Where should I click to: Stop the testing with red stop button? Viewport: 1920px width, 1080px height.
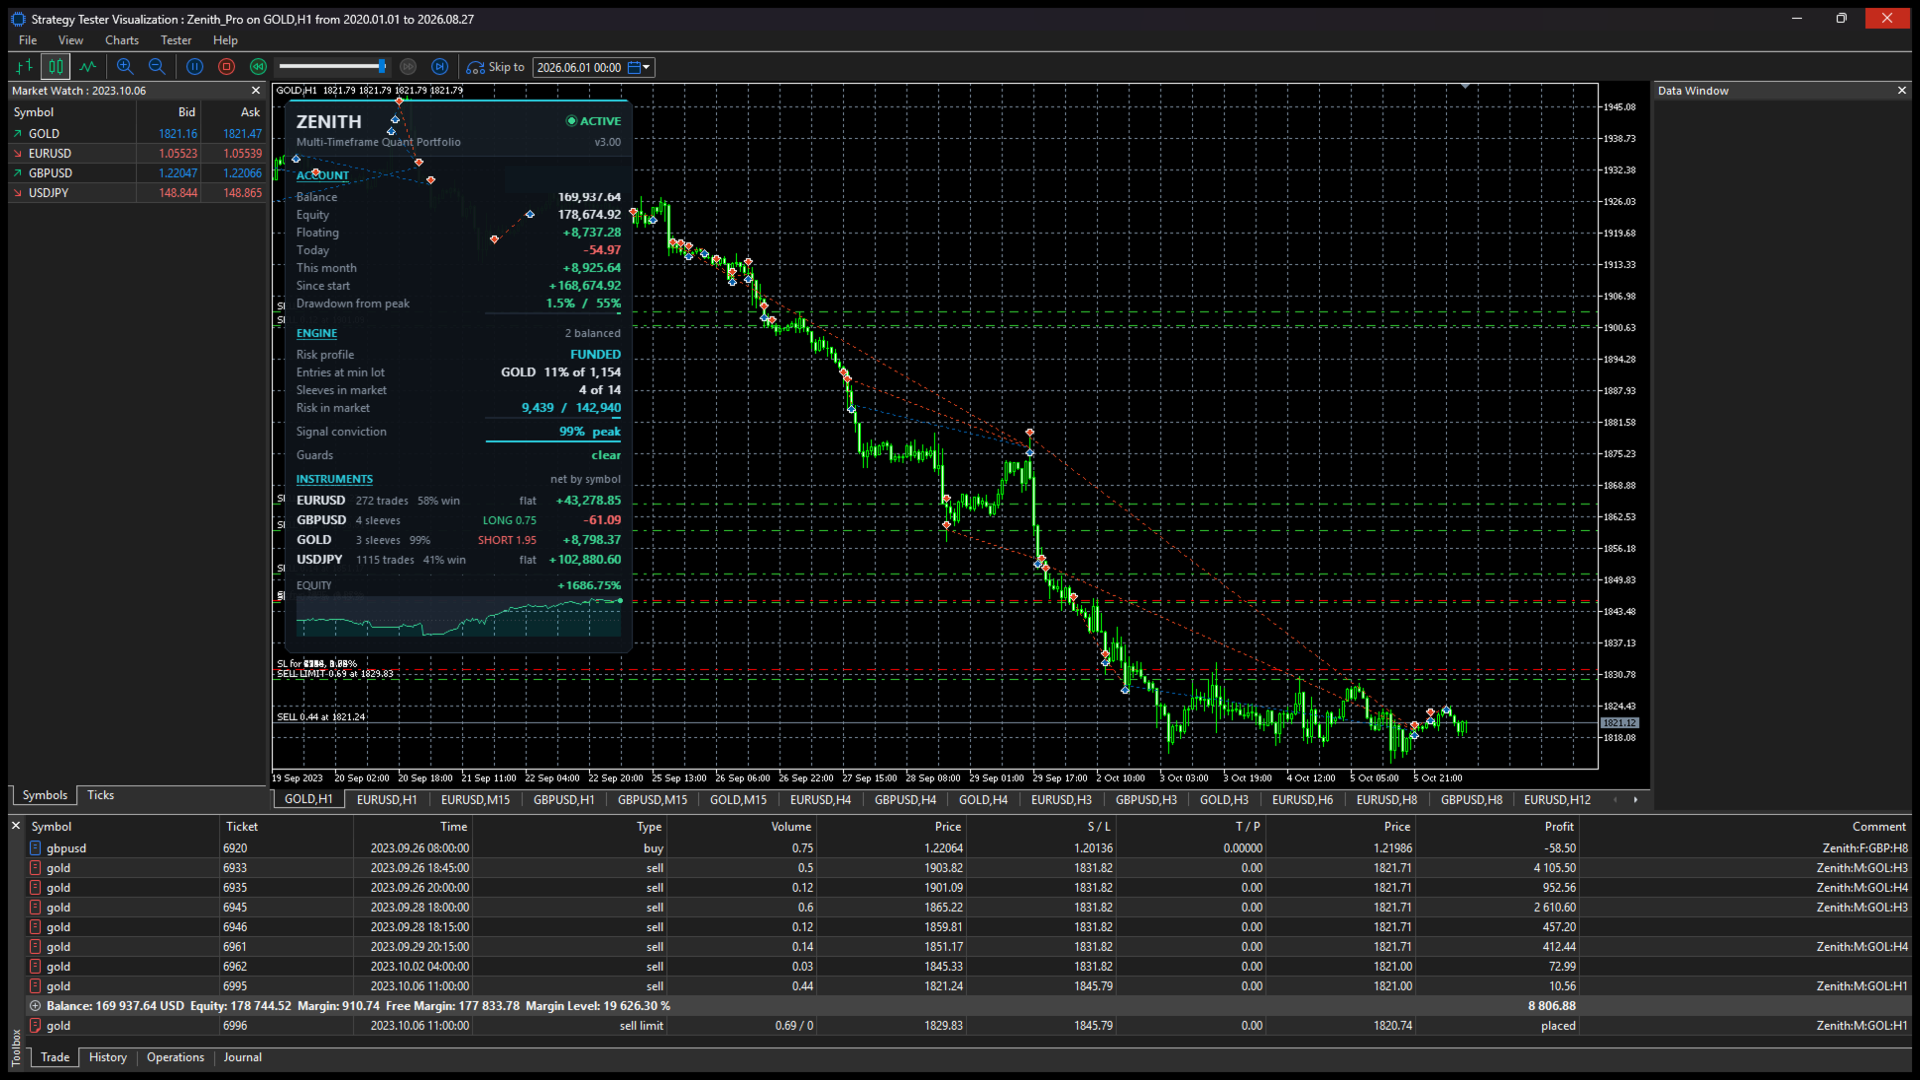(x=227, y=67)
